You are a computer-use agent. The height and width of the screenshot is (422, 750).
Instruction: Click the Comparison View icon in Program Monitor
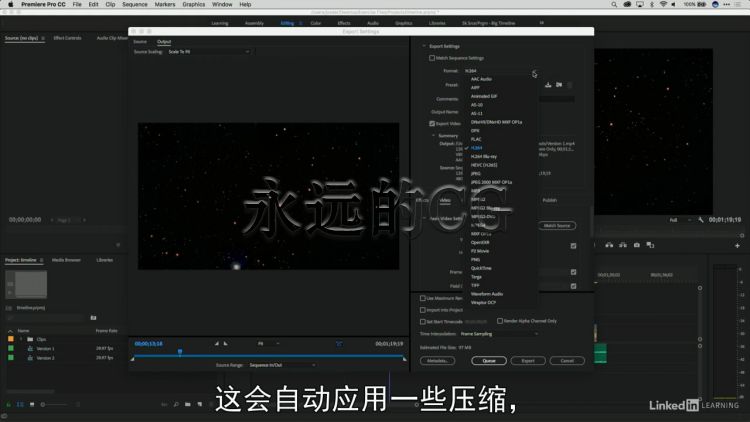click(x=650, y=245)
